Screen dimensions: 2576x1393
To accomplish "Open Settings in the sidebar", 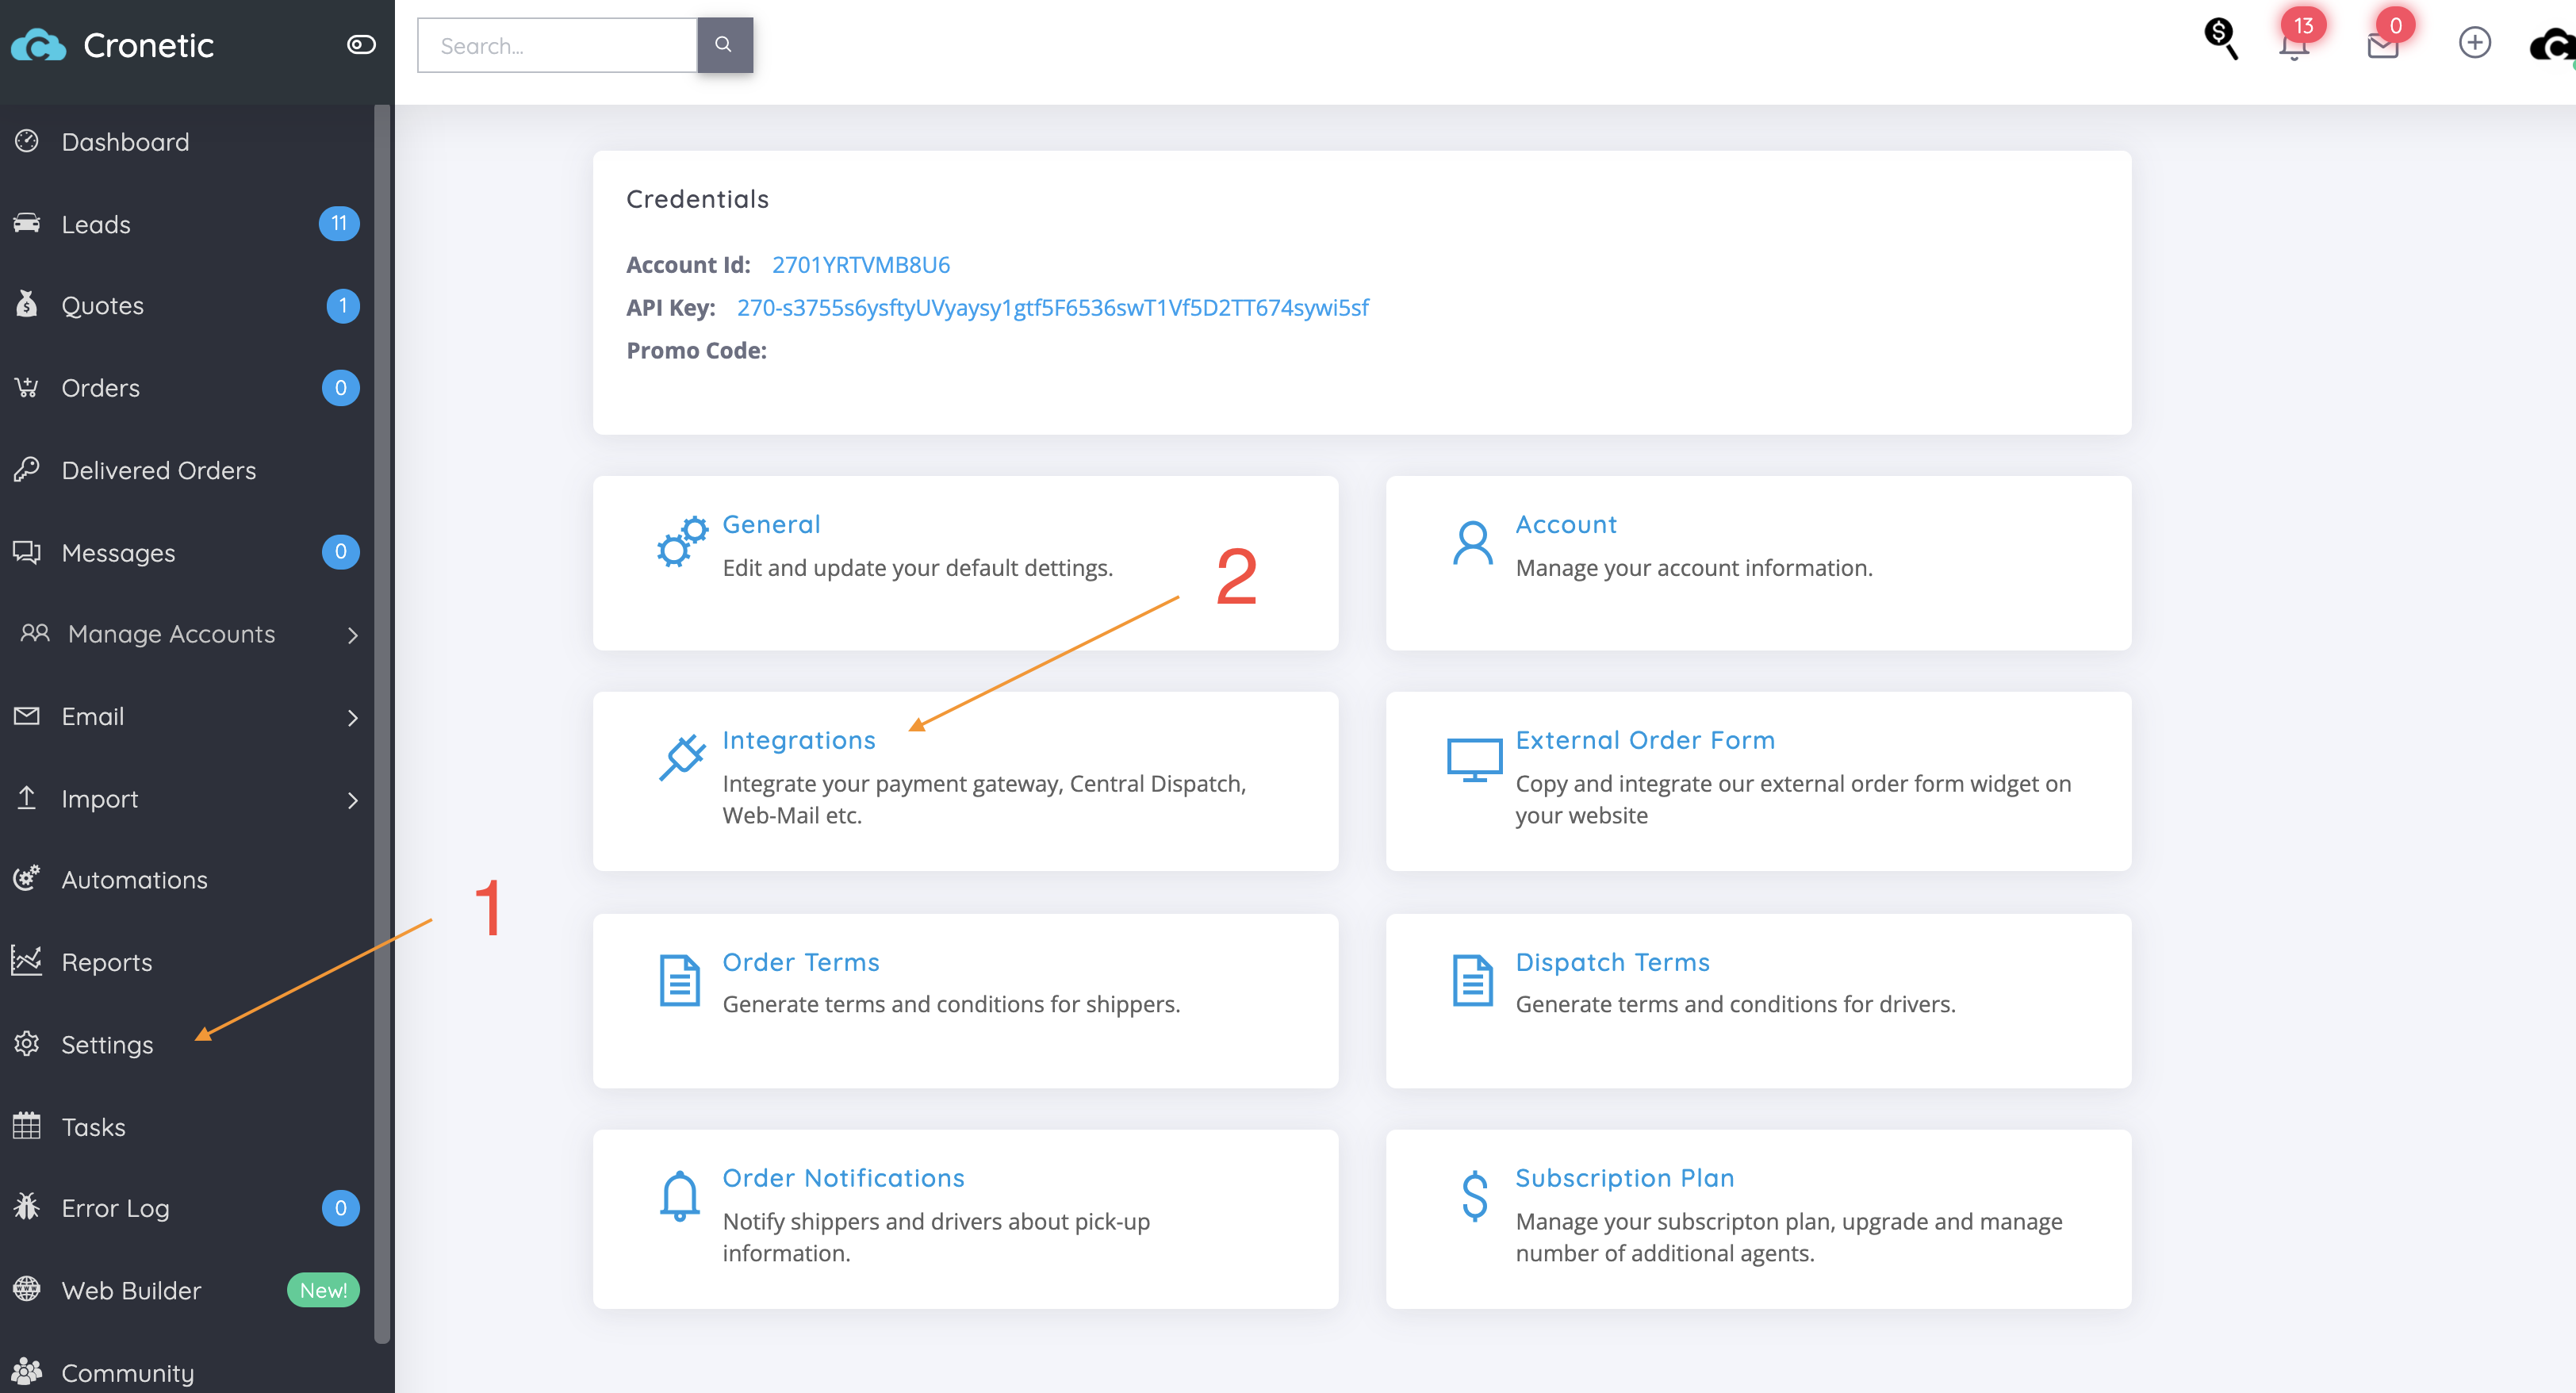I will coord(107,1044).
